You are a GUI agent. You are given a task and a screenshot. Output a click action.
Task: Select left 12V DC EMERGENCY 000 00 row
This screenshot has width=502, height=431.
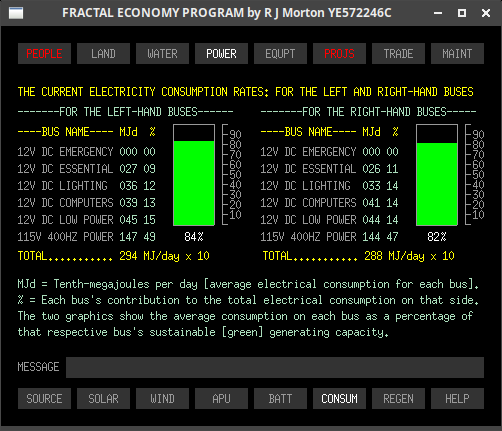pos(87,152)
